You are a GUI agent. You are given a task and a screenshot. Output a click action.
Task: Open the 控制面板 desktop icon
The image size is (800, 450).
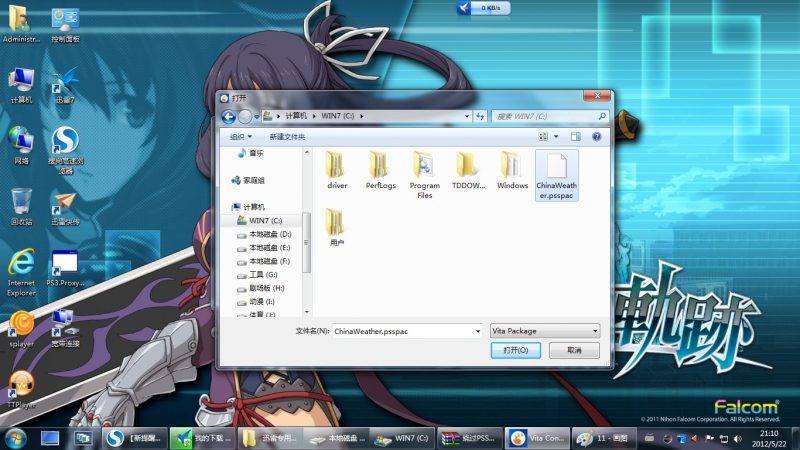click(65, 24)
